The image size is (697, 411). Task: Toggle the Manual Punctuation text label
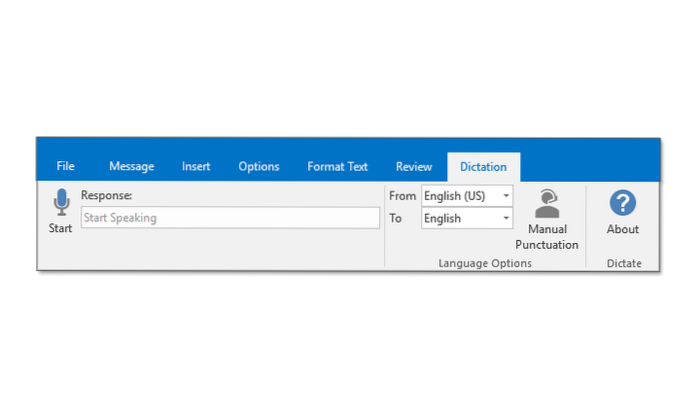click(x=547, y=237)
